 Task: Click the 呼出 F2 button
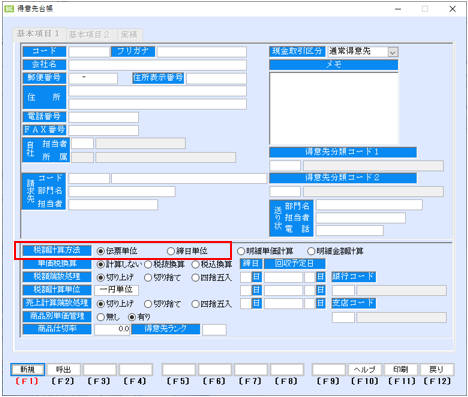coord(63,369)
